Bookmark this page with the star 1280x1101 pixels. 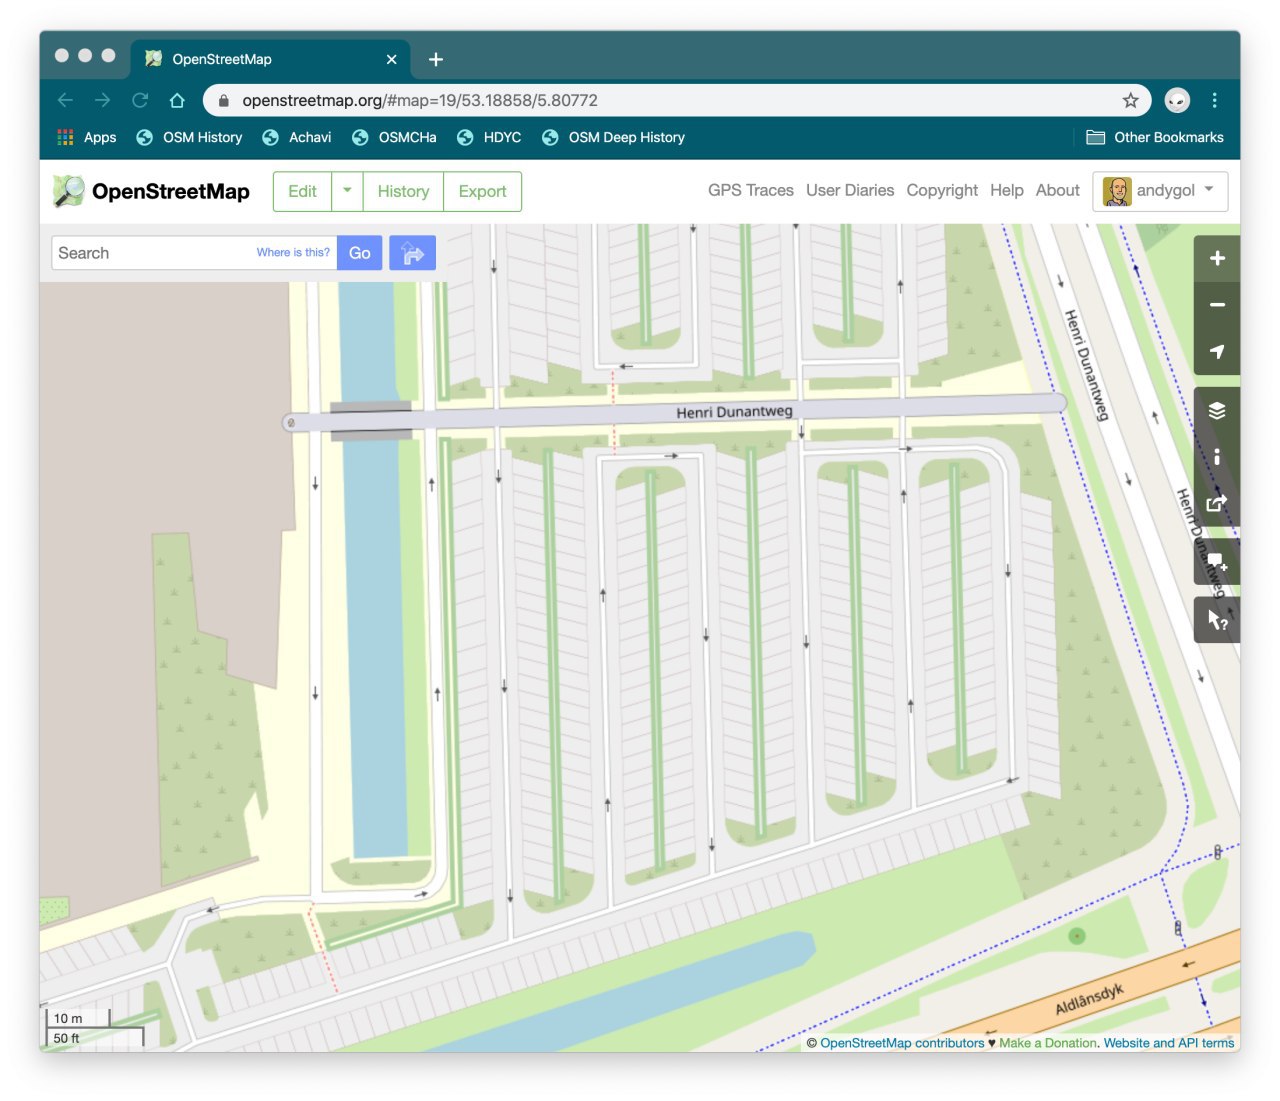1130,100
